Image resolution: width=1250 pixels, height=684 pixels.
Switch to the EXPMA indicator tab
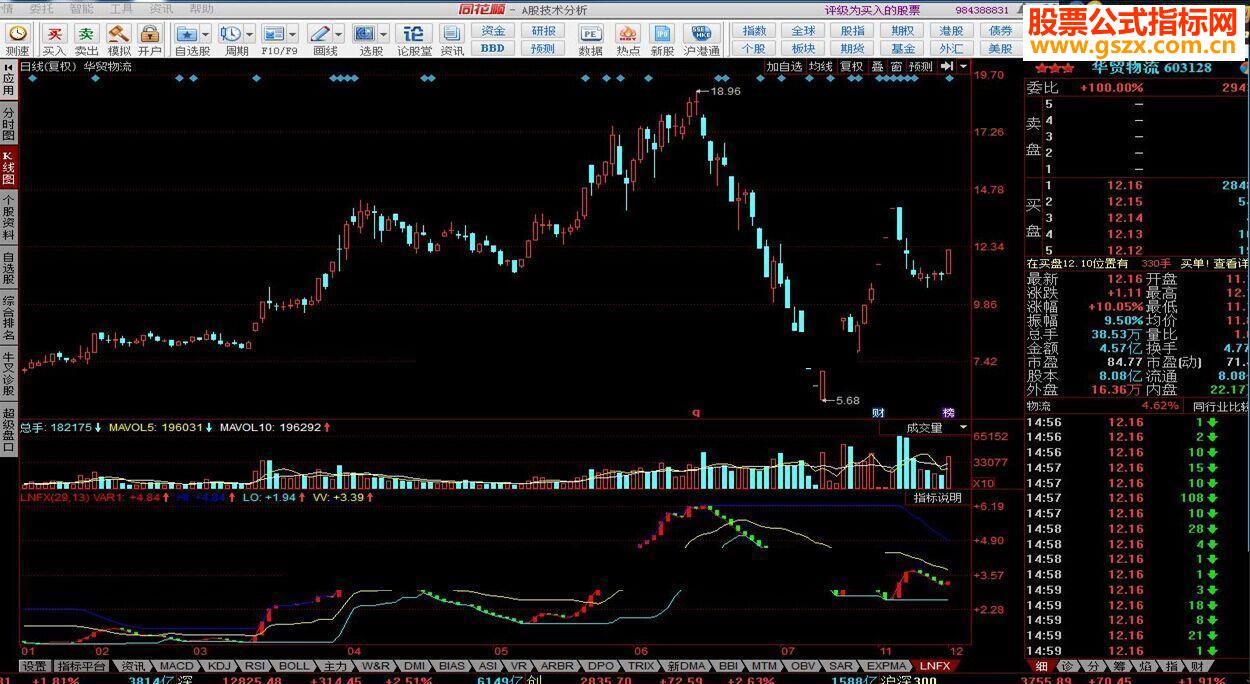click(x=887, y=666)
